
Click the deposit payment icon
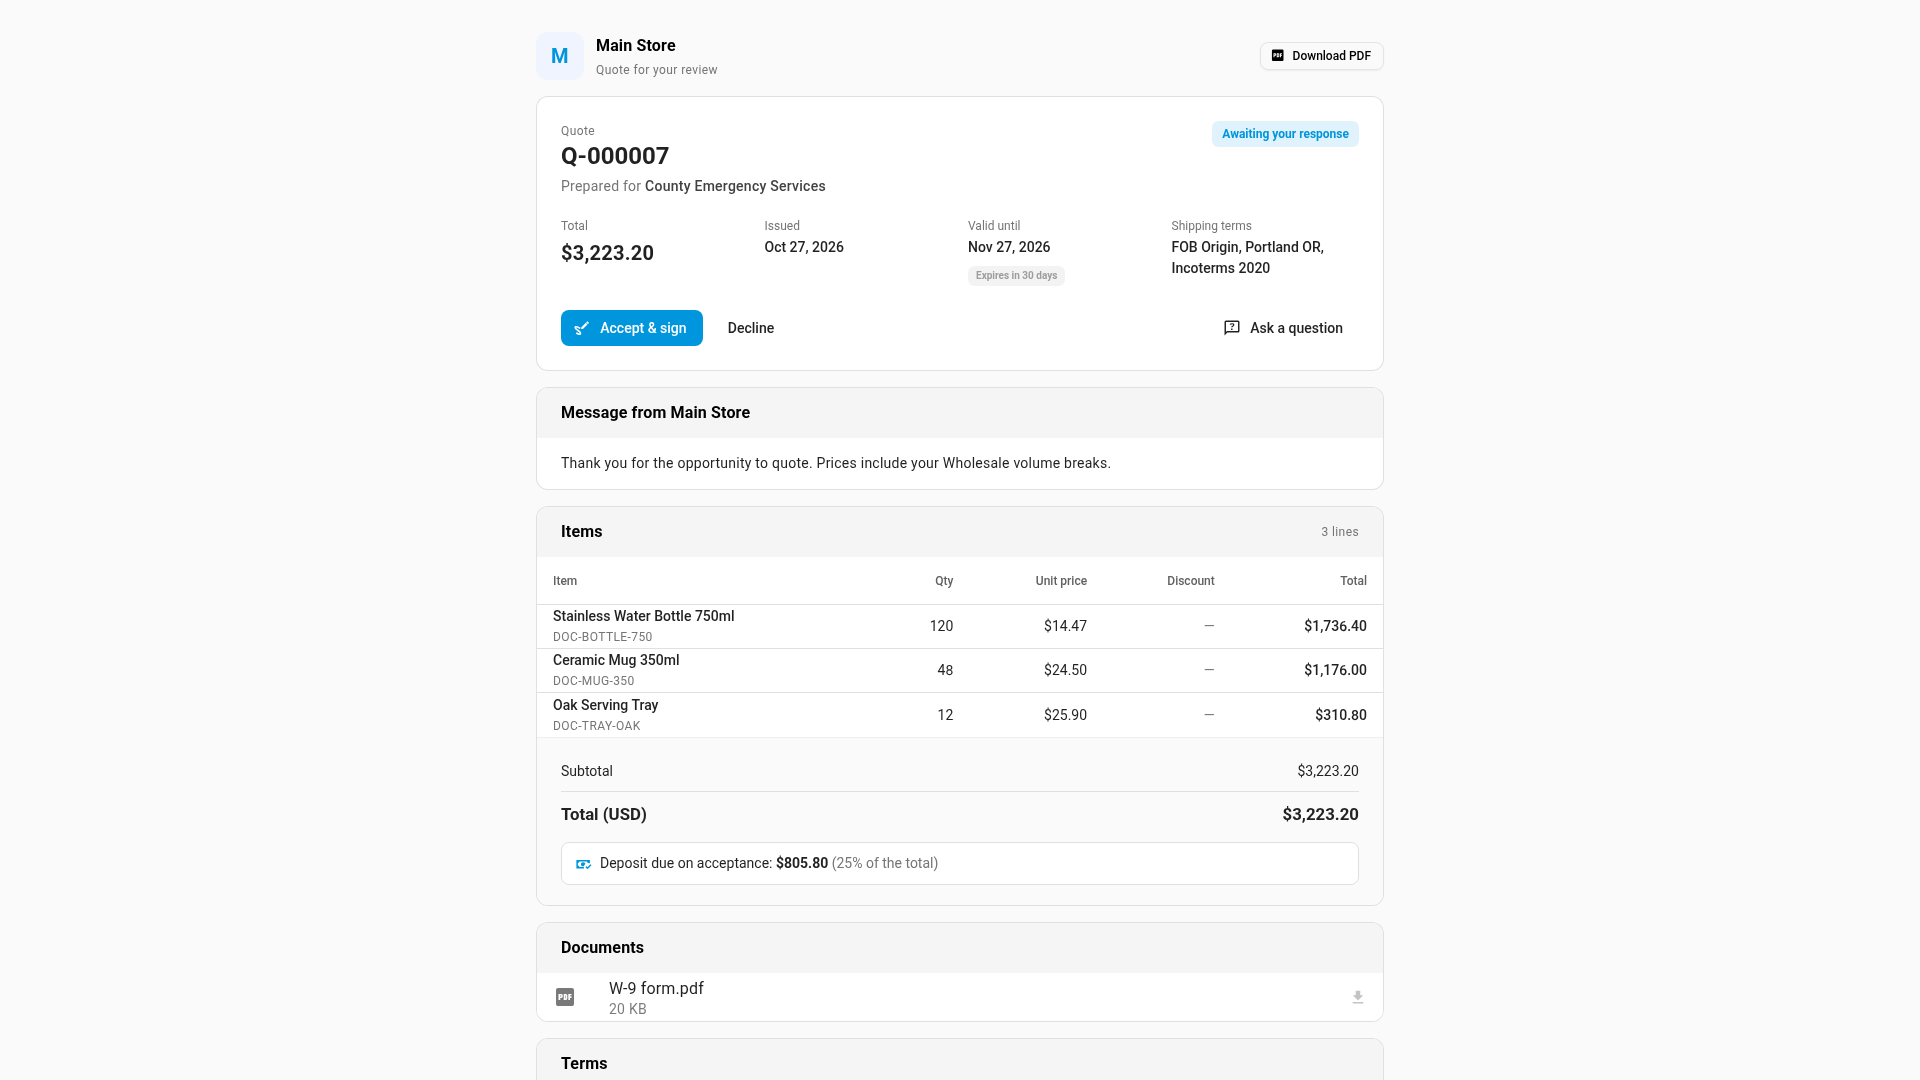tap(583, 864)
